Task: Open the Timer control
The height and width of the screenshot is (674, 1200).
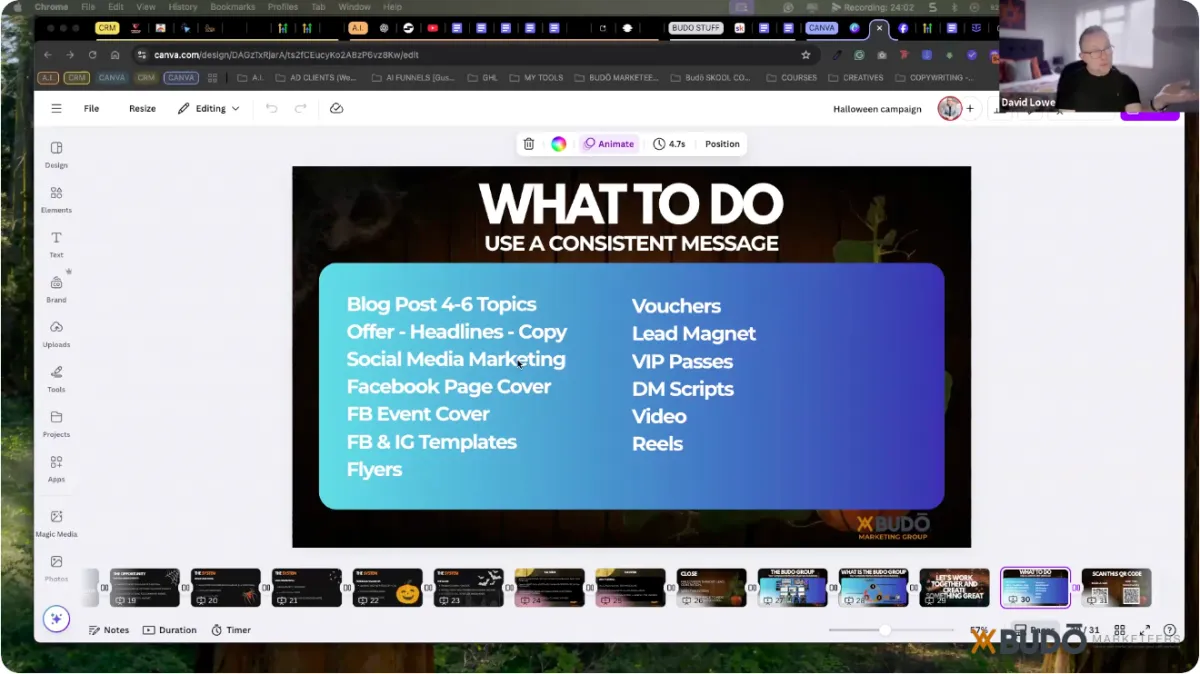Action: 231,630
